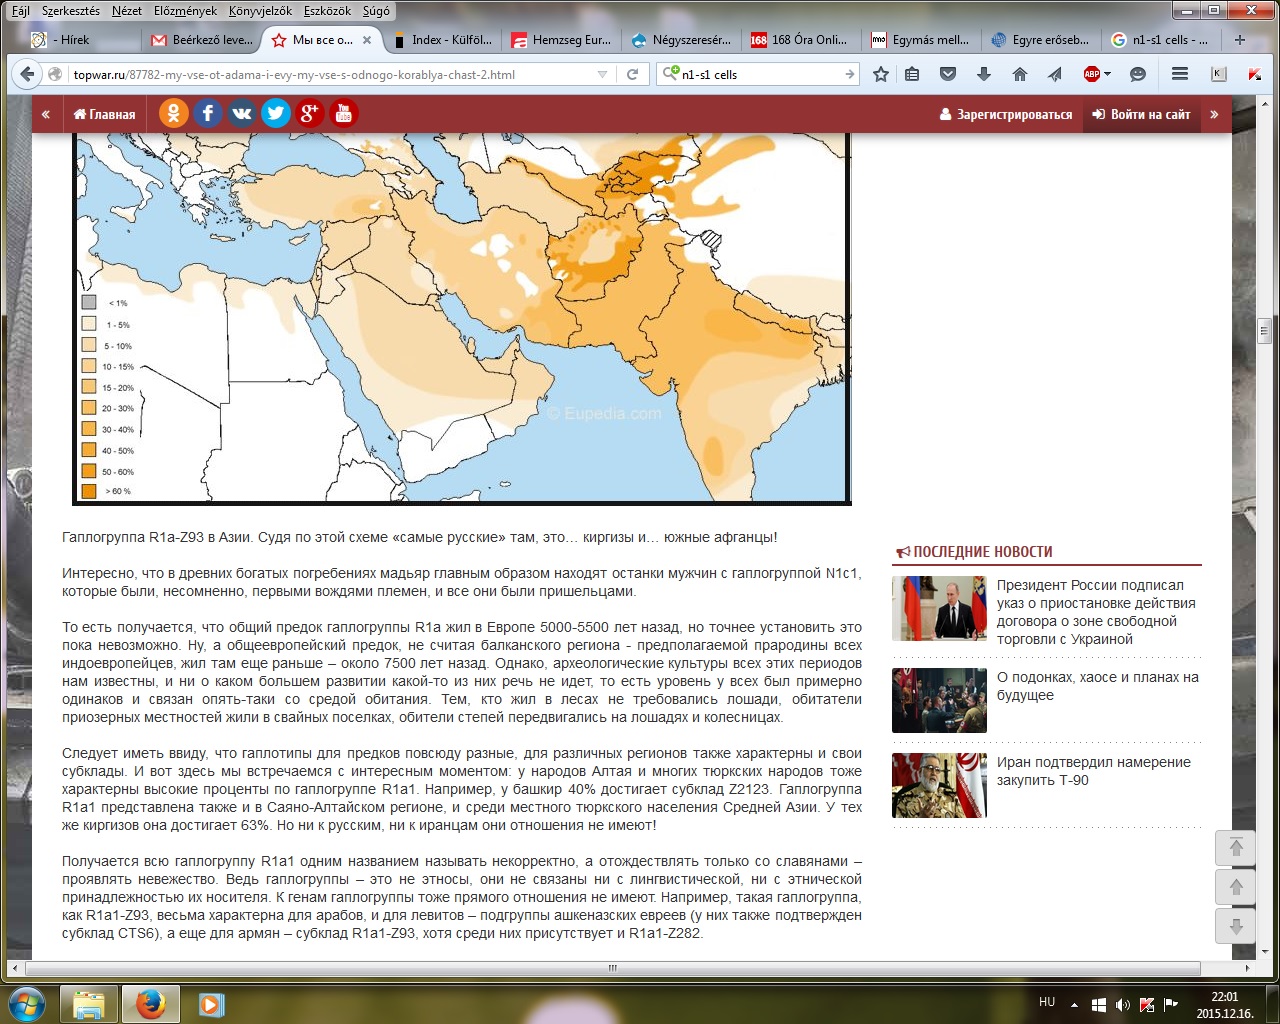Go to Firefox home page icon
This screenshot has height=1024, width=1280.
point(1020,74)
